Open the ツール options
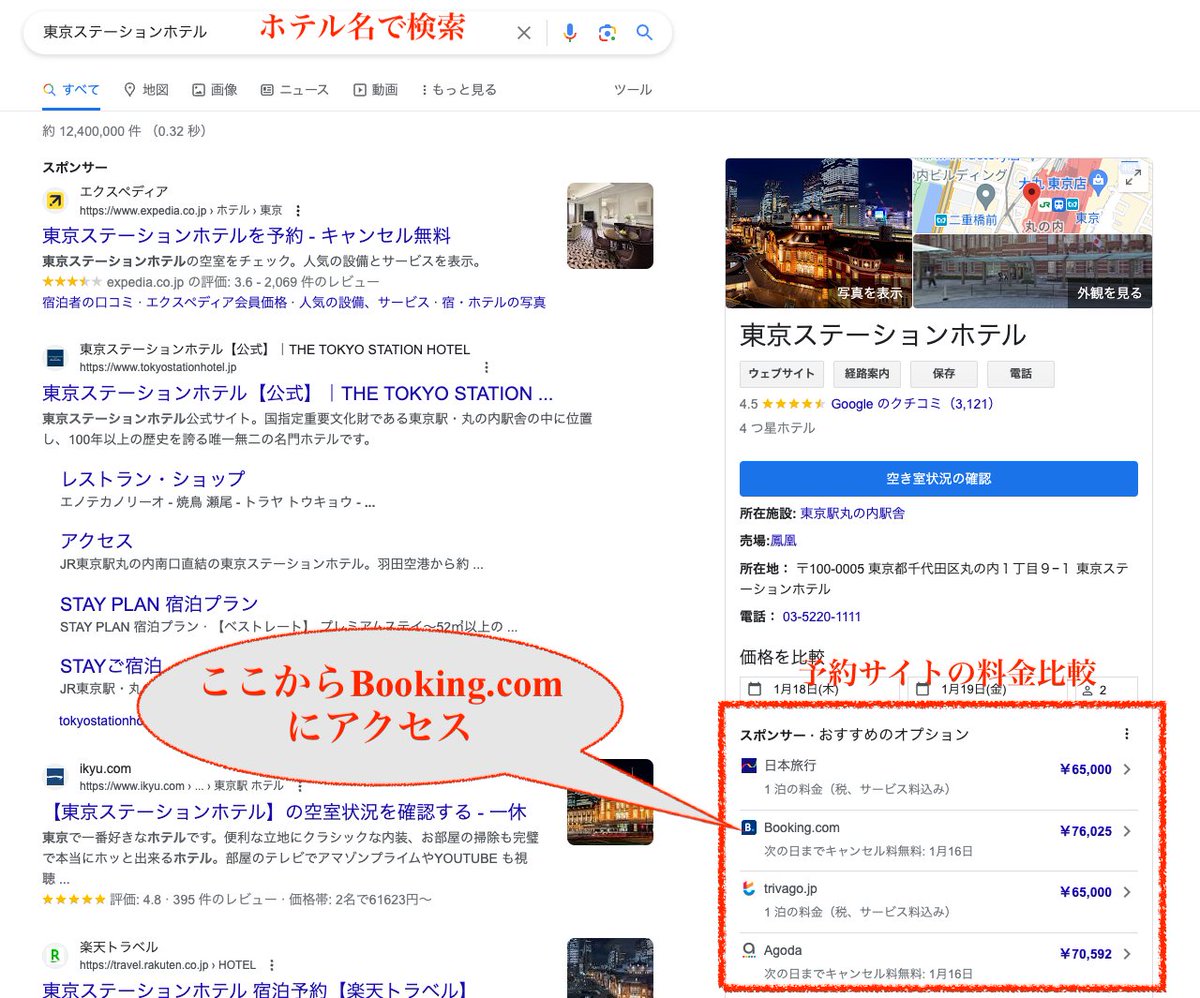Viewport: 1200px width, 998px height. pyautogui.click(x=632, y=89)
